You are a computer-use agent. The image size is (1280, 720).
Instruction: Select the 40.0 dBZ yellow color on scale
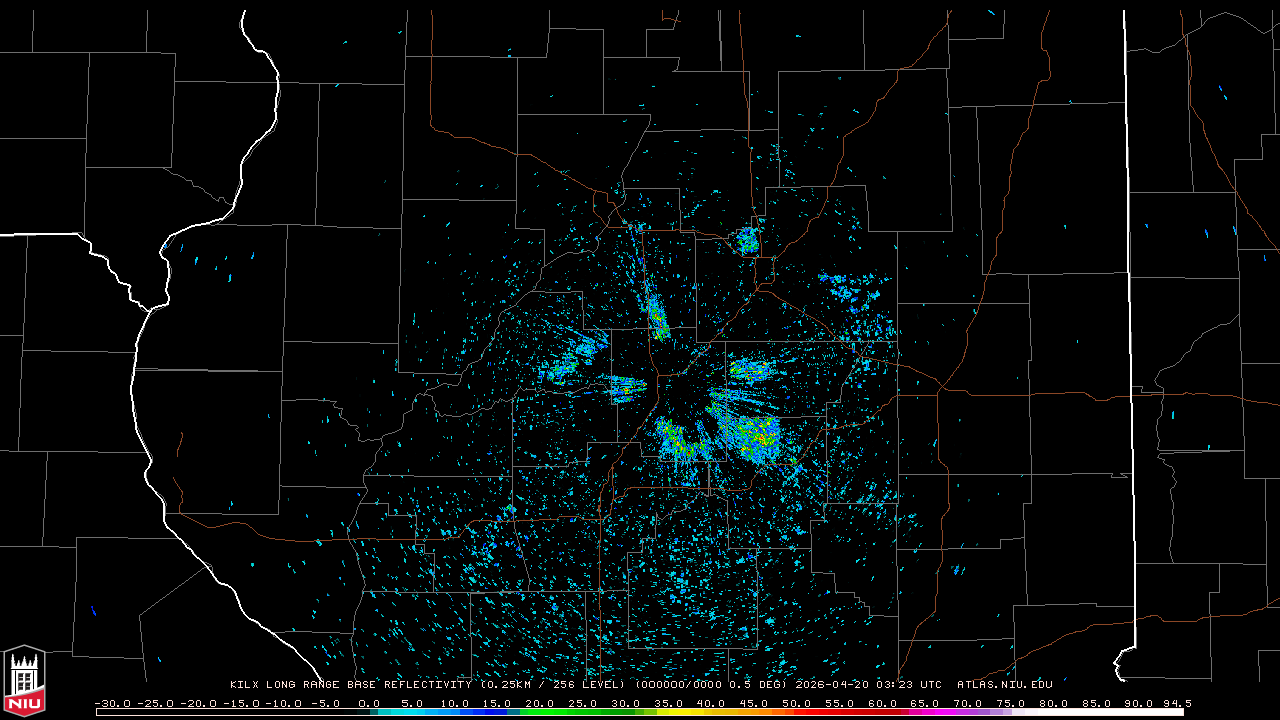[x=712, y=712]
